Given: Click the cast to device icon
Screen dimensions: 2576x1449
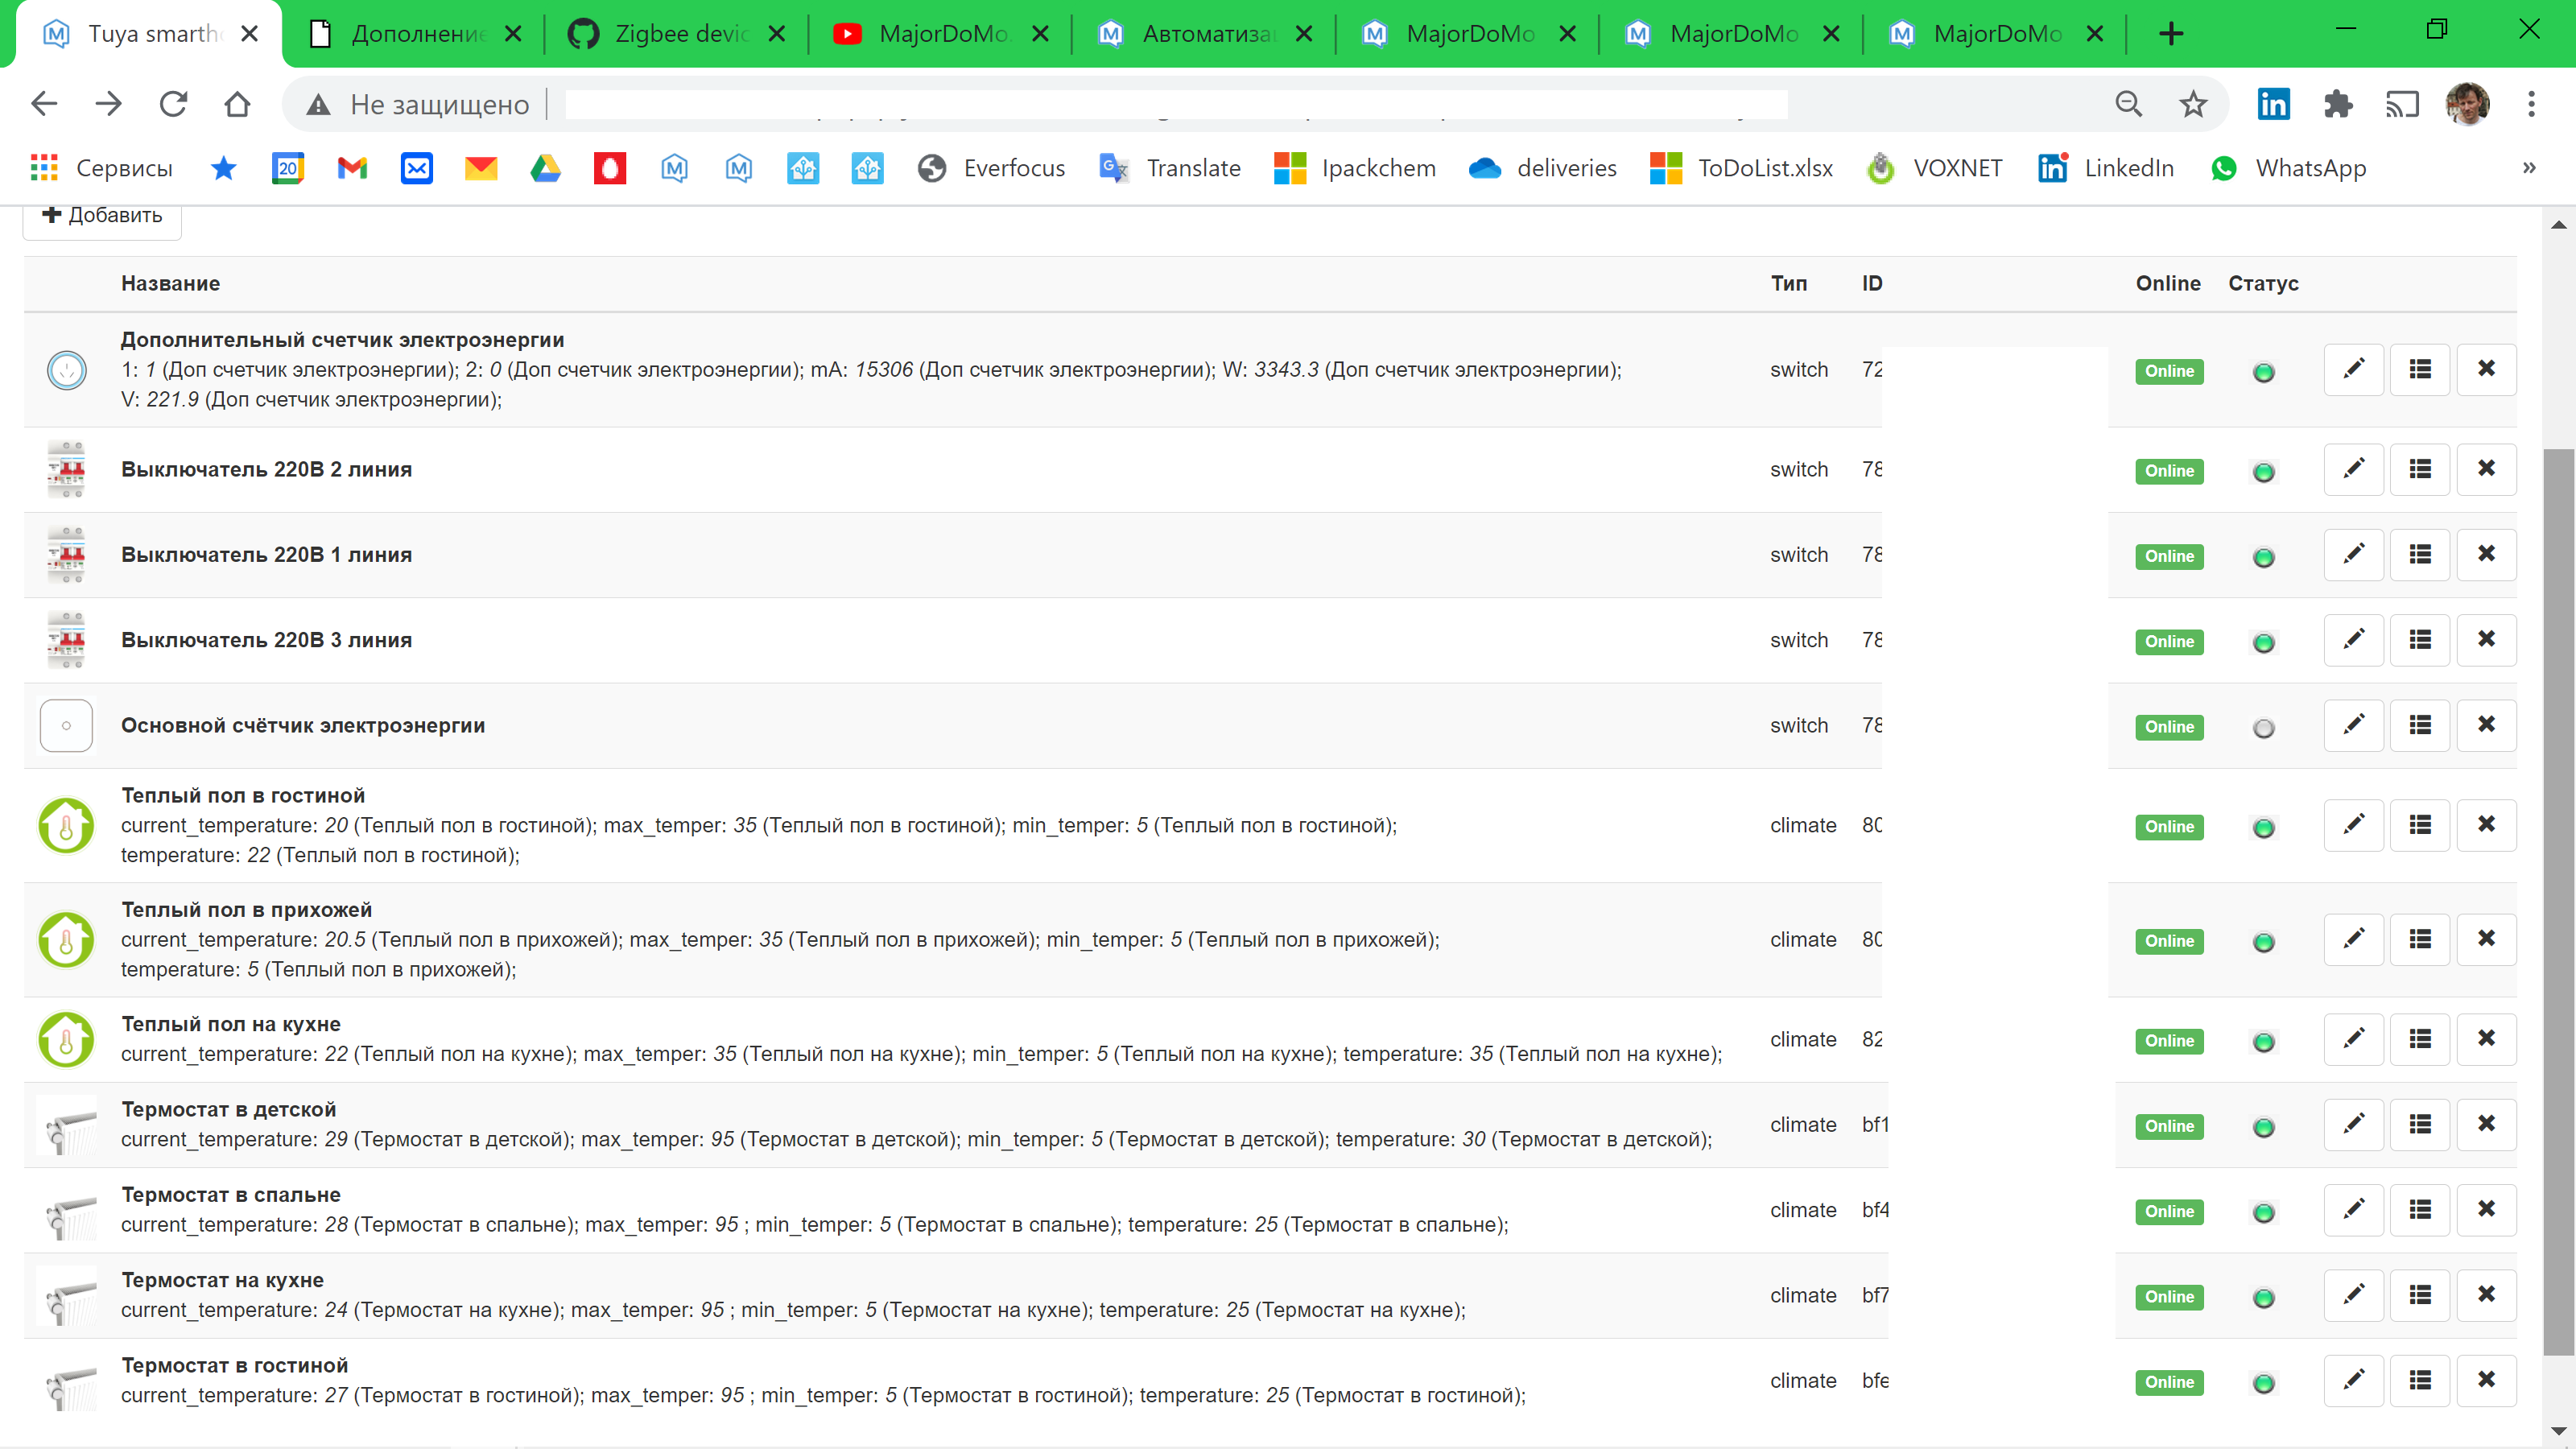Looking at the screenshot, I should pyautogui.click(x=2403, y=103).
